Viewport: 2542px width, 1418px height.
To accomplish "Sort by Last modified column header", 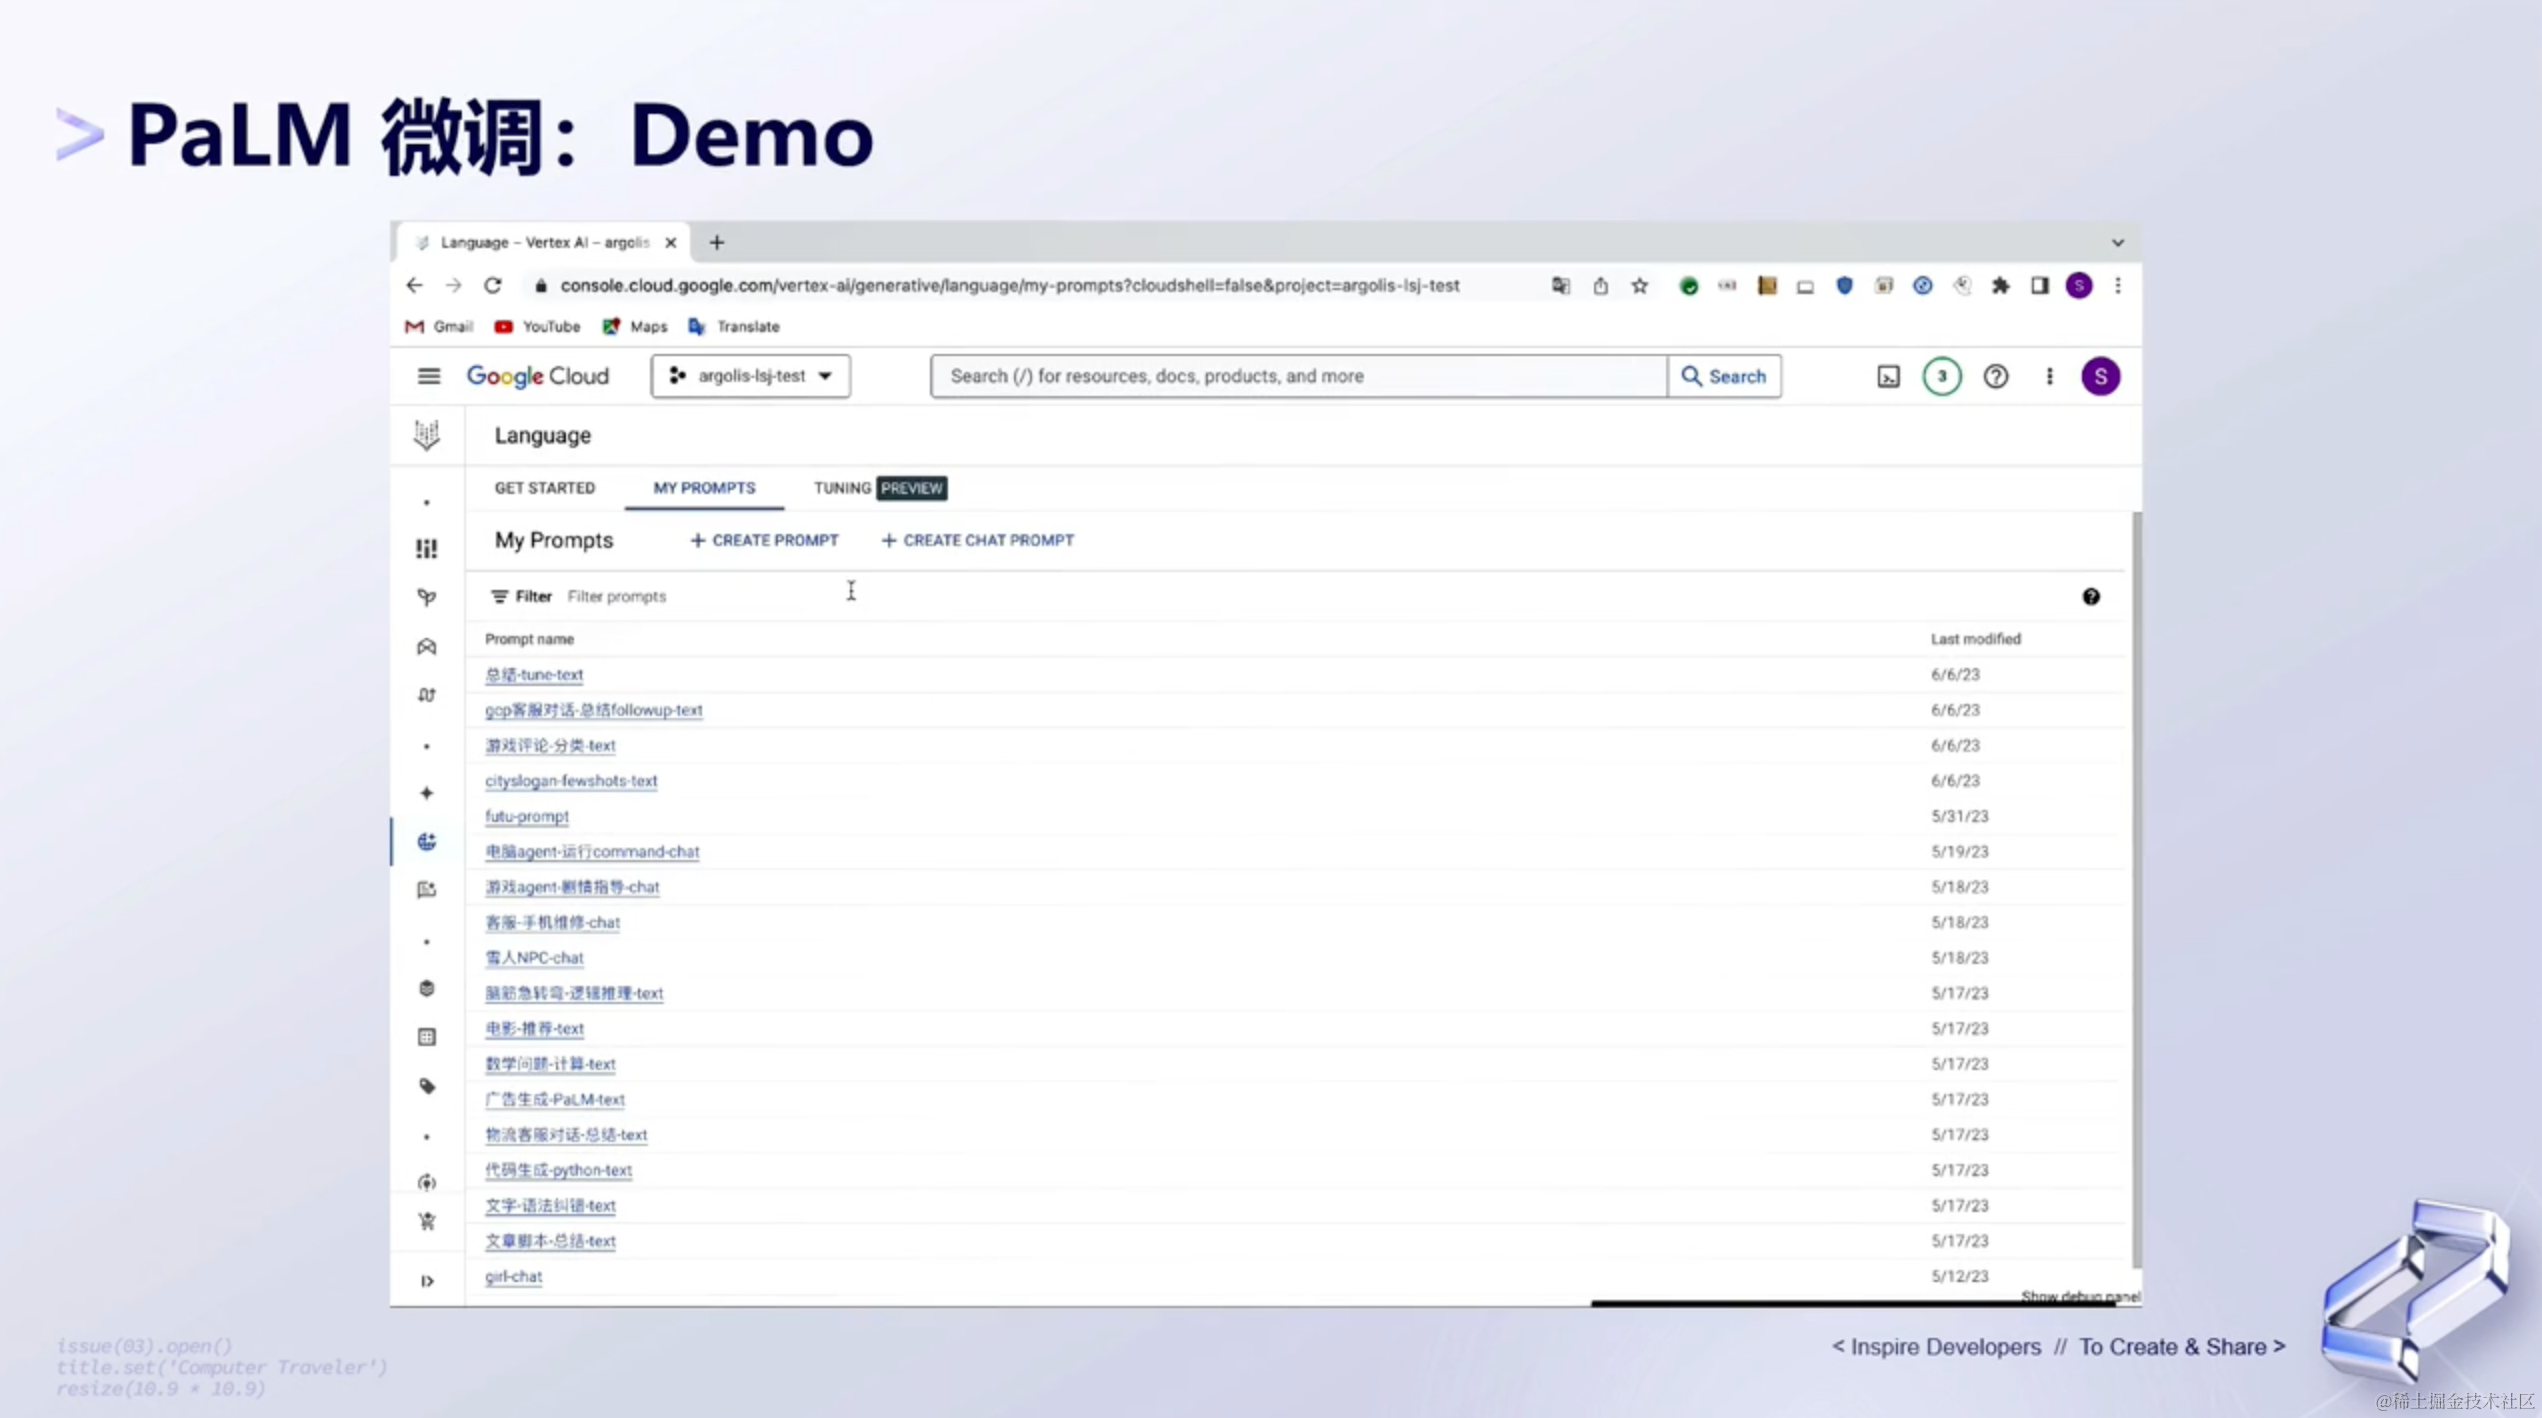I will pos(1975,639).
